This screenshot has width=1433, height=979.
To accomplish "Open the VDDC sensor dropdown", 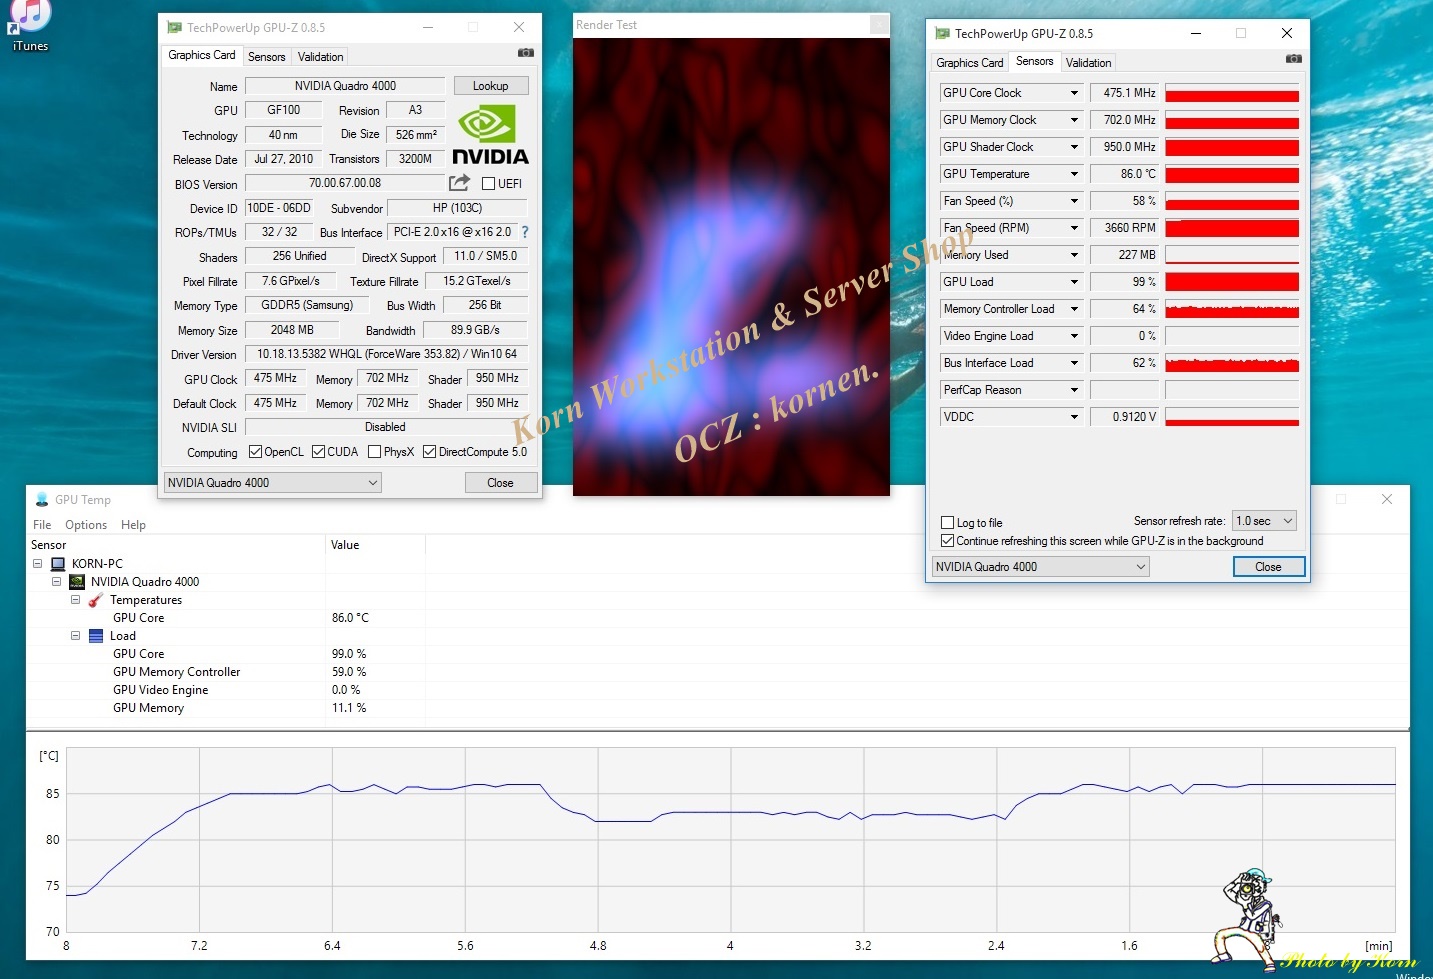I will tap(1075, 417).
